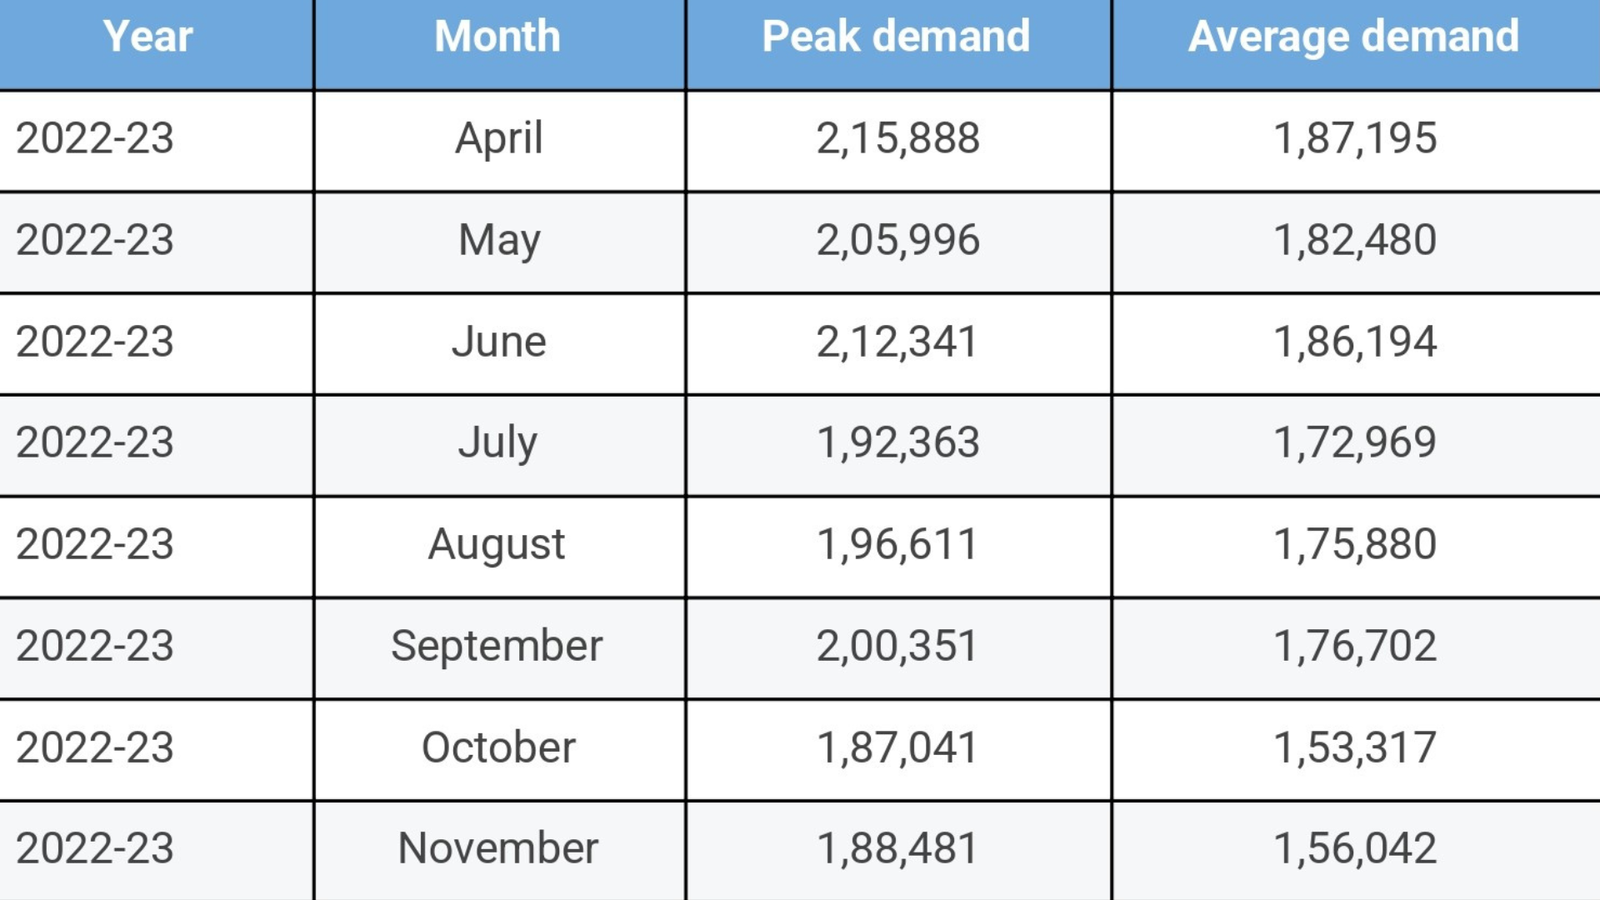Image resolution: width=1600 pixels, height=900 pixels.
Task: Select the October month cell
Action: (498, 748)
